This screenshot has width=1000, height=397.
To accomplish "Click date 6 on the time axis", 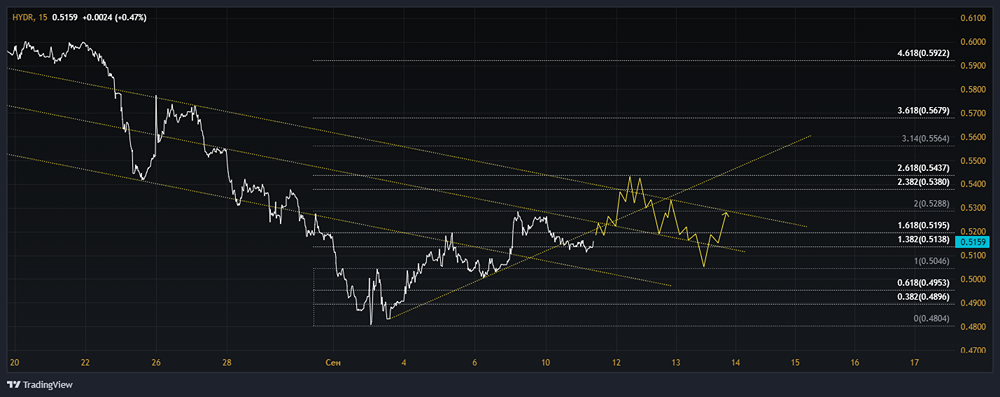I will pyautogui.click(x=475, y=363).
